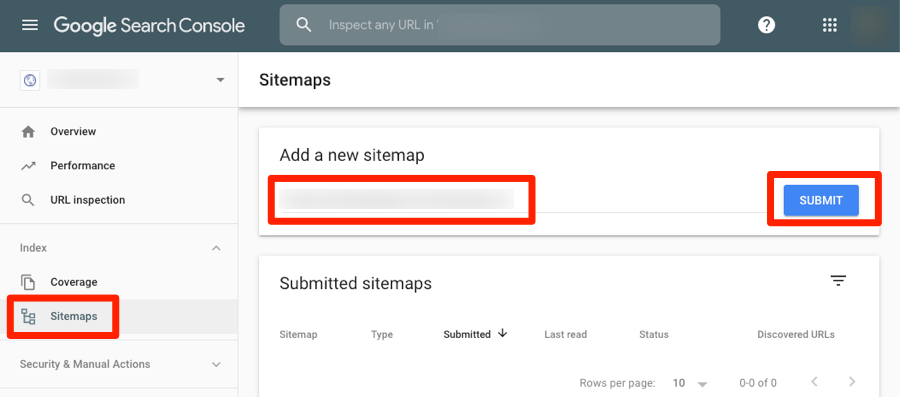Open the Rows per page dropdown
The image size is (900, 397).
click(690, 383)
